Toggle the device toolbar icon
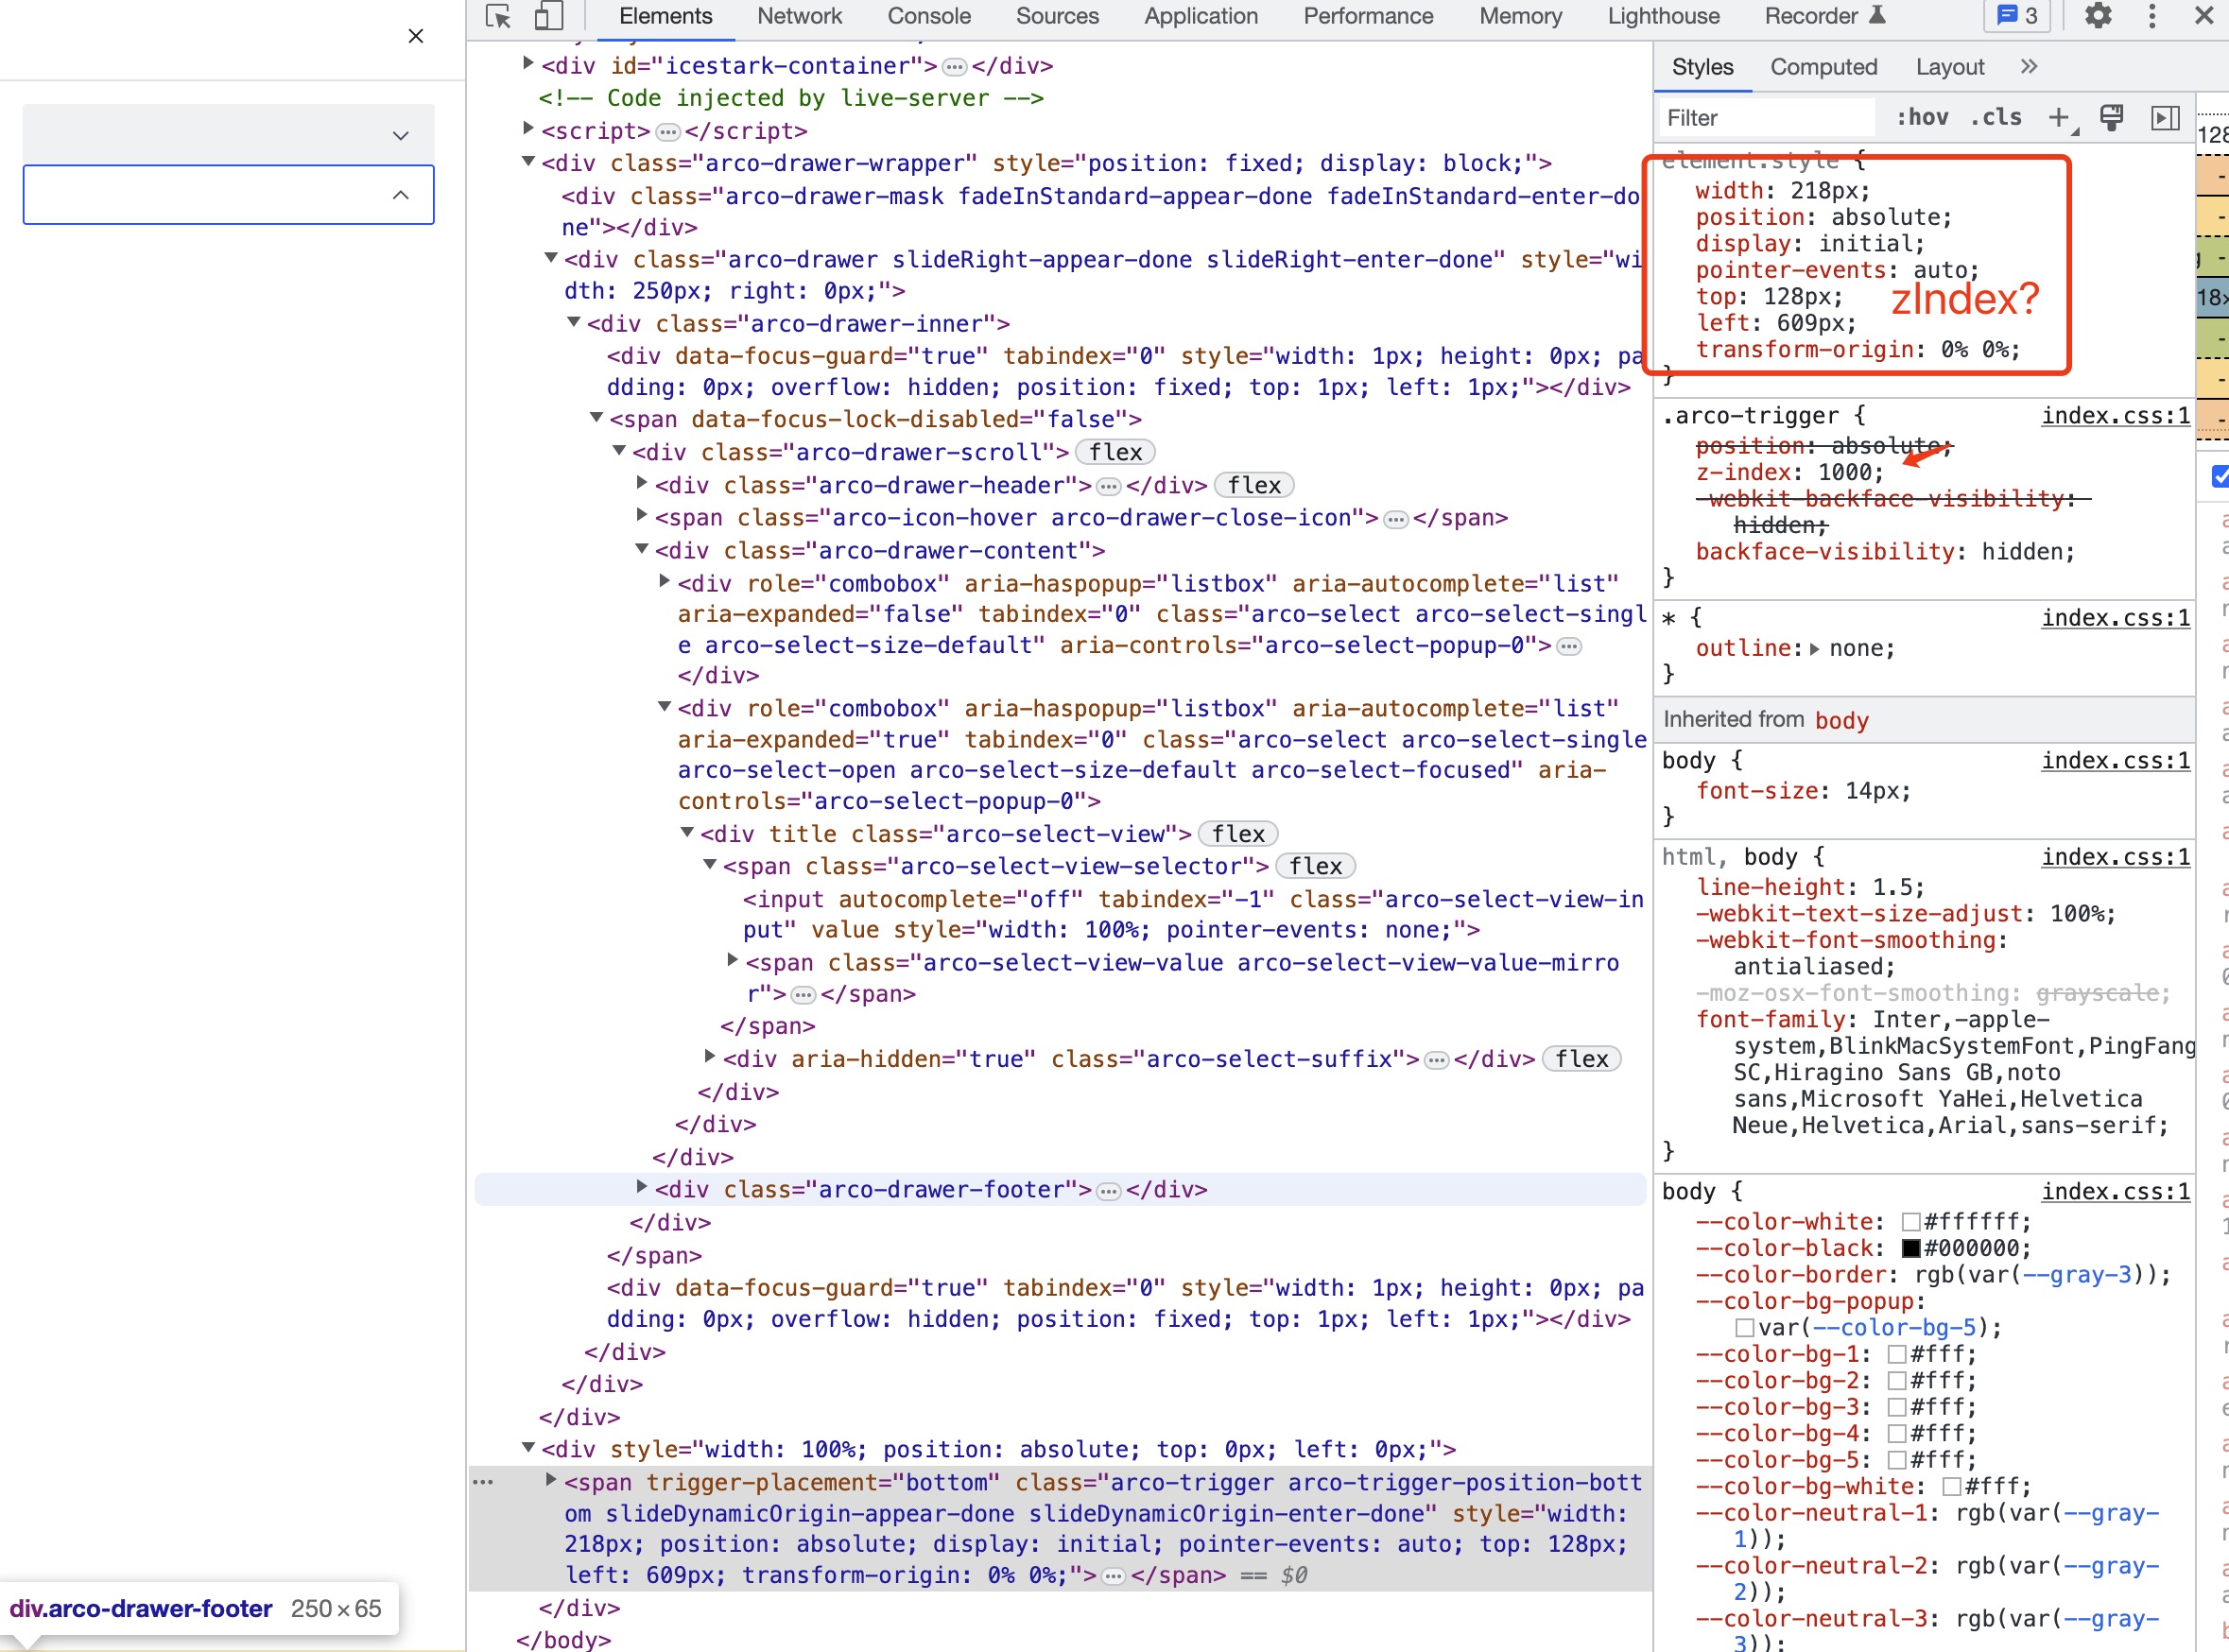 point(548,17)
